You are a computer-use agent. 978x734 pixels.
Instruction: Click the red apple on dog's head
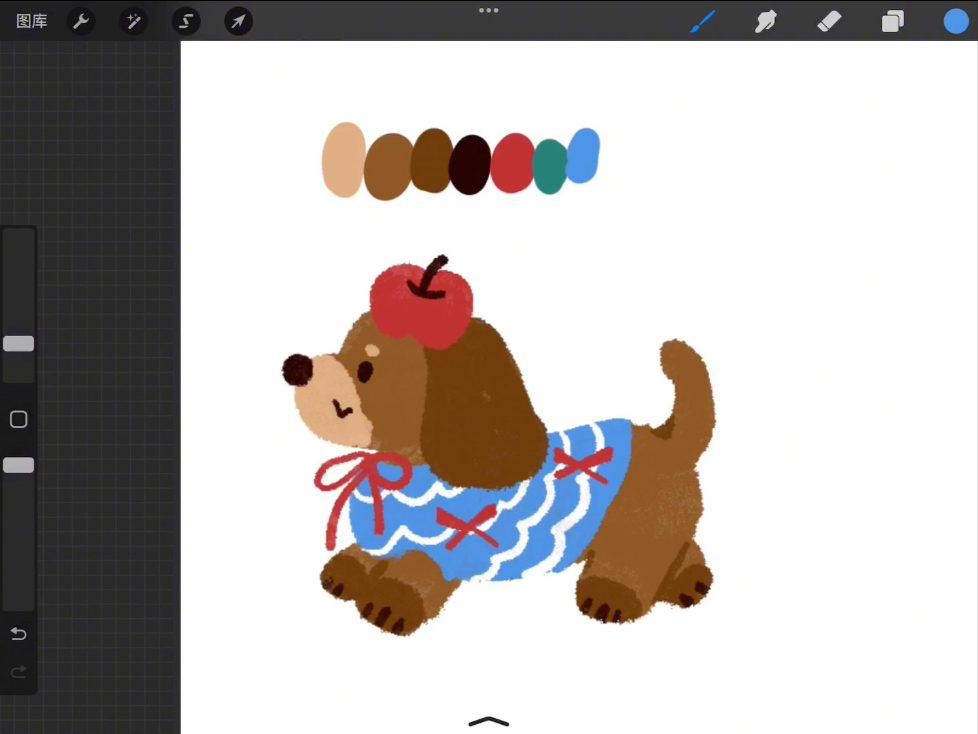click(x=421, y=306)
